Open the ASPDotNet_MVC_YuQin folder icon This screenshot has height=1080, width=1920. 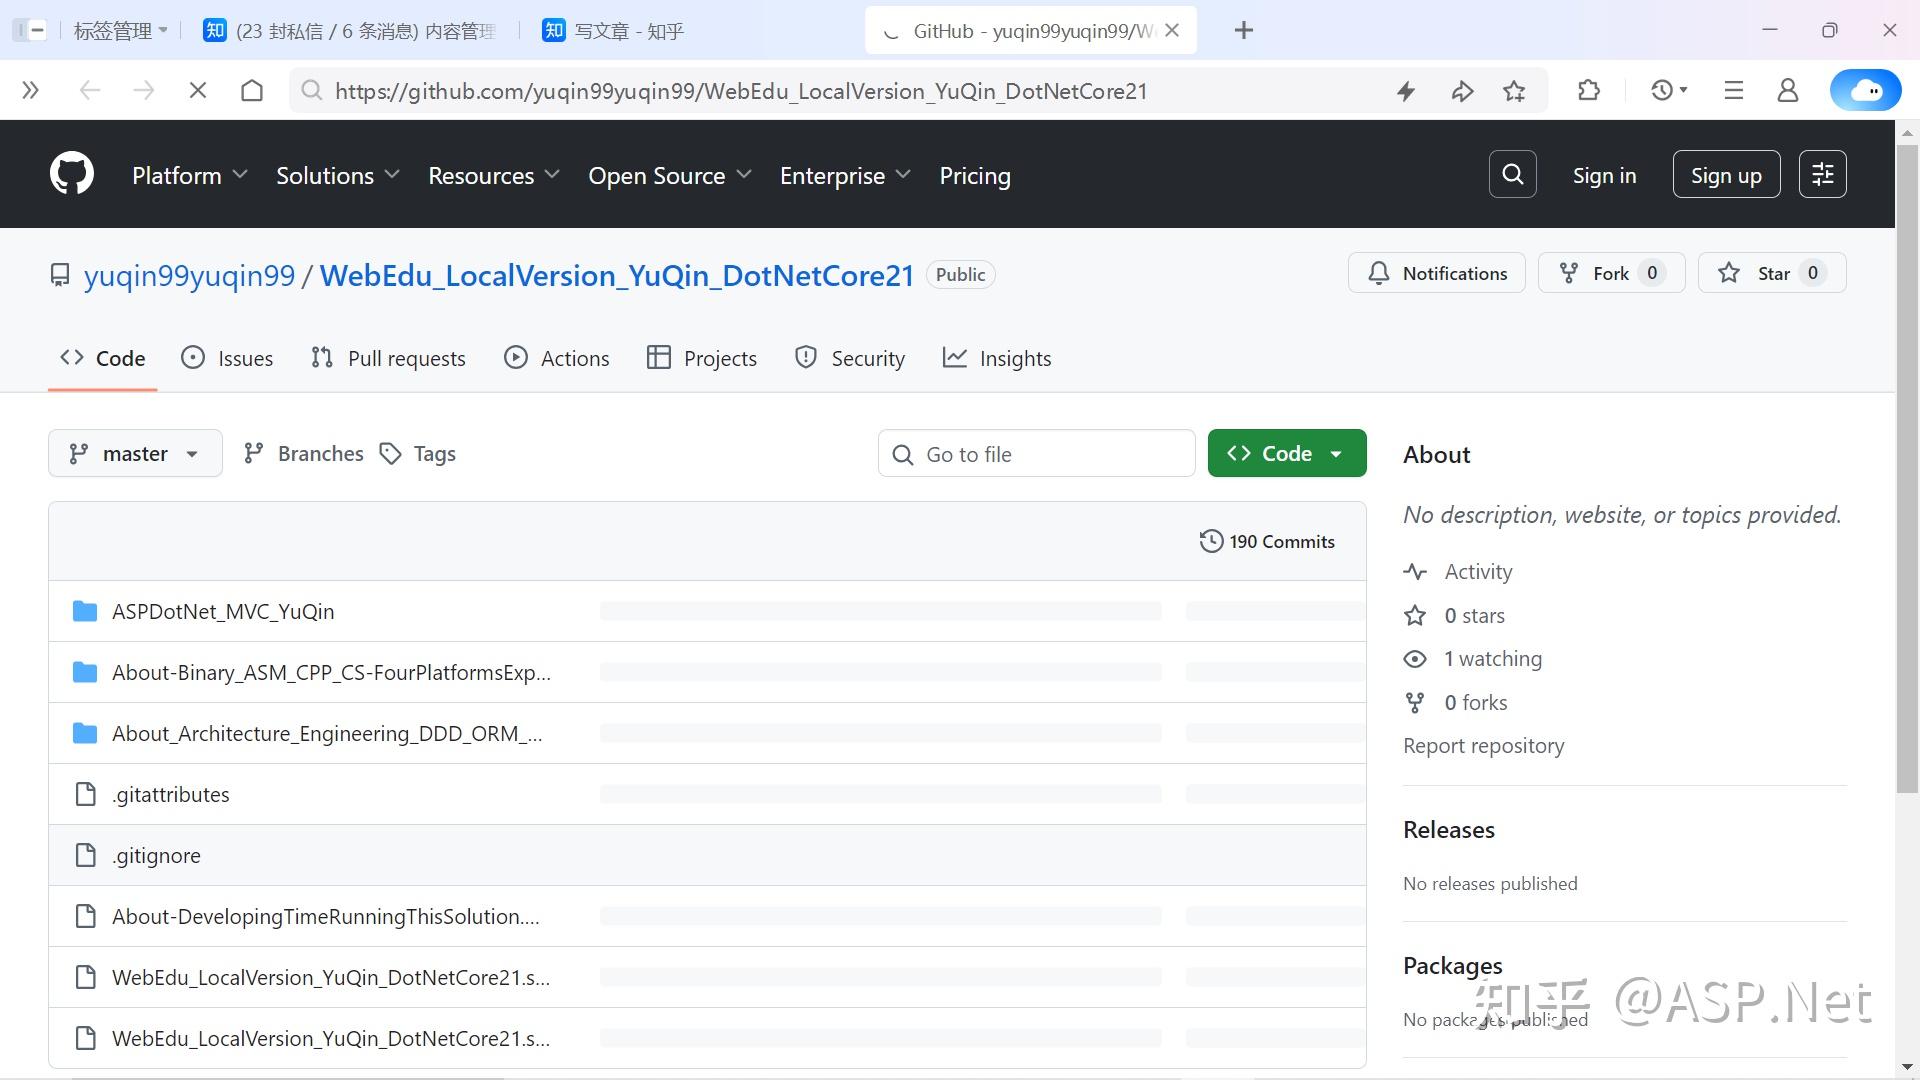coord(84,611)
